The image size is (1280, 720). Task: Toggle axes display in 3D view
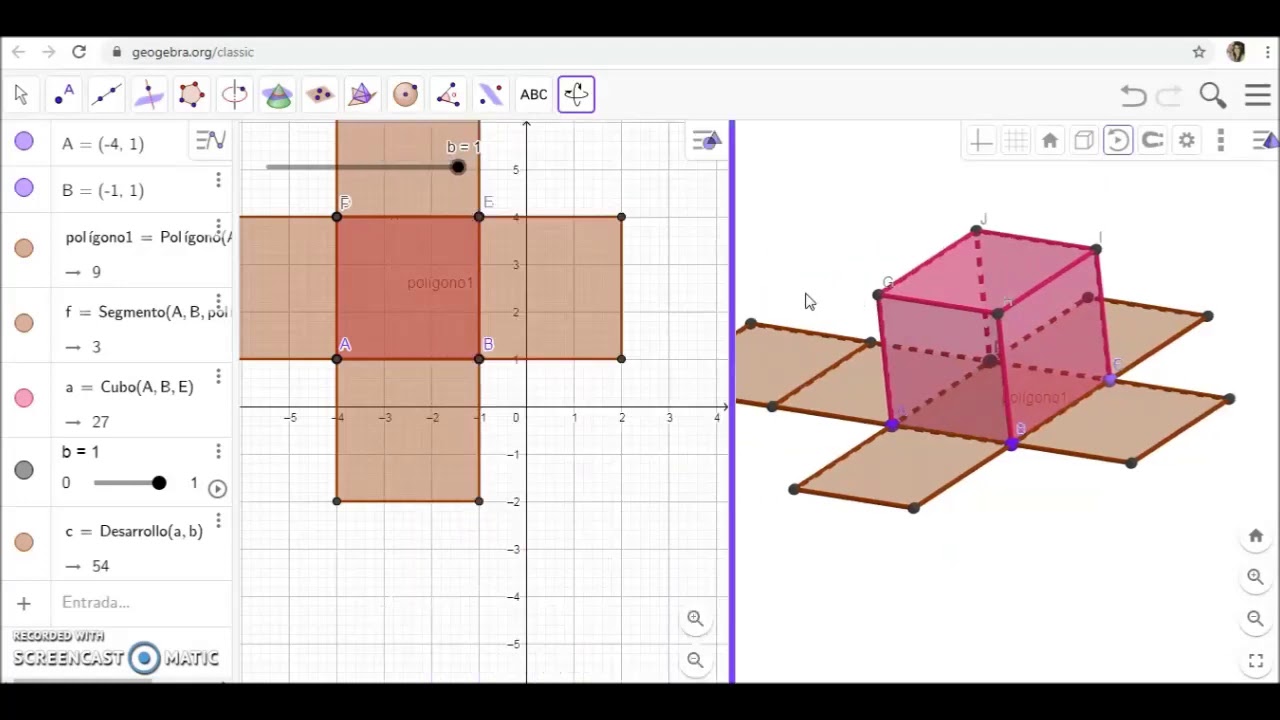[981, 141]
